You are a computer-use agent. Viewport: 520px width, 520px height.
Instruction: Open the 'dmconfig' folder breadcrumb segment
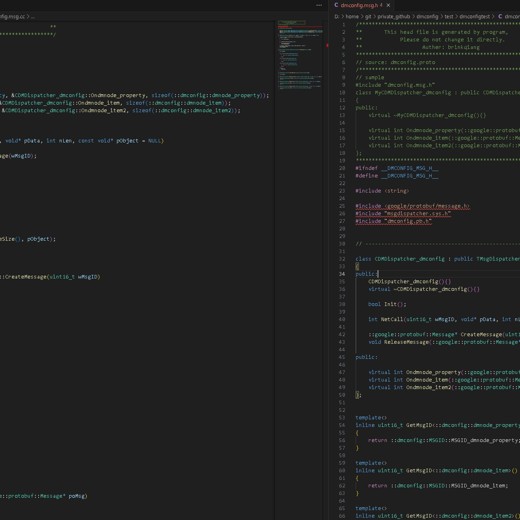(427, 16)
